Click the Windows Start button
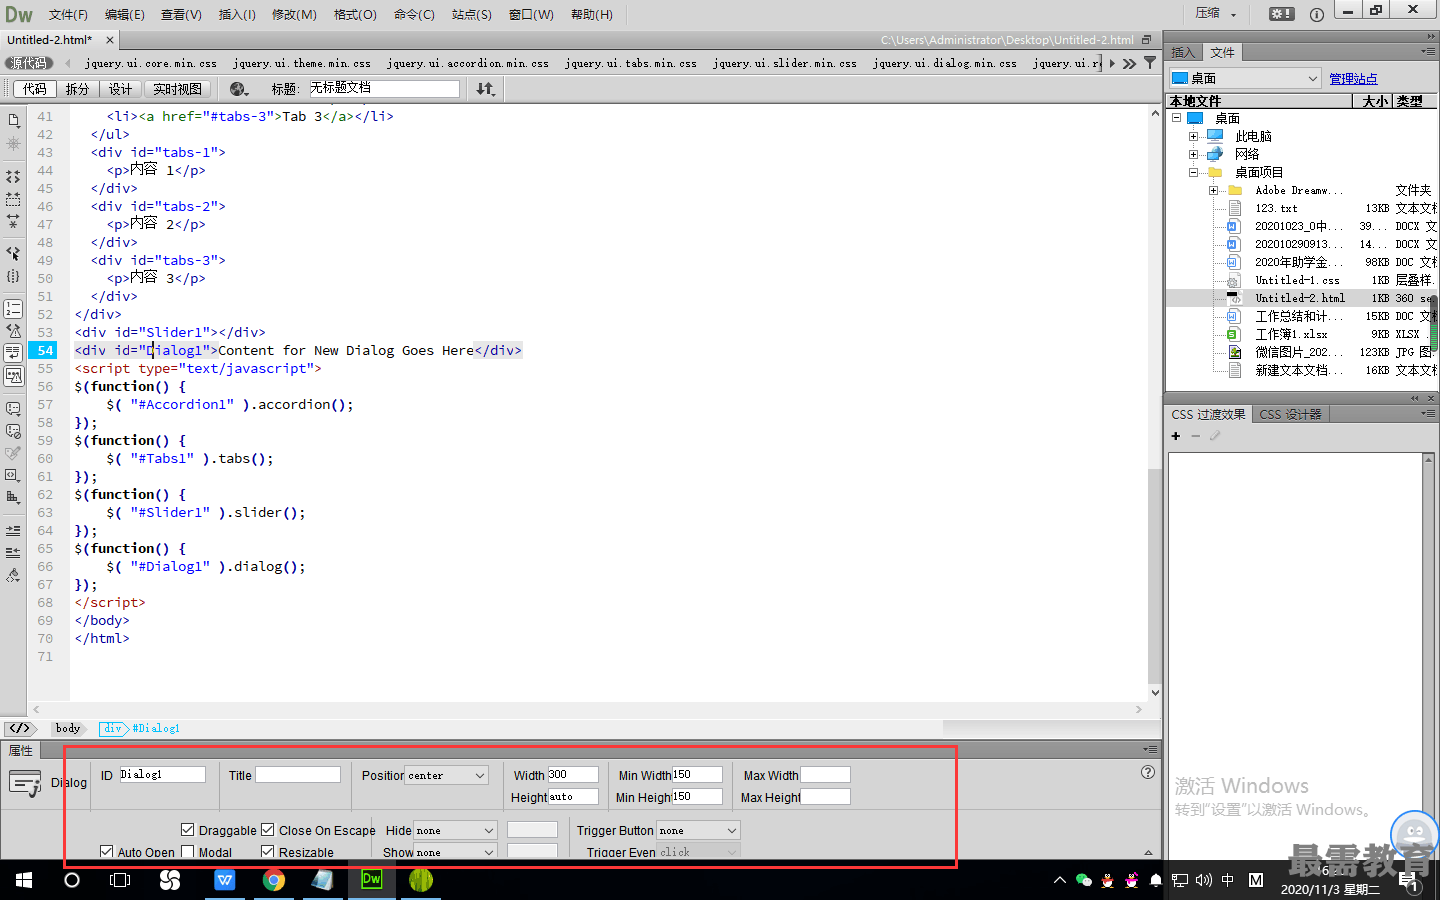 tap(24, 880)
